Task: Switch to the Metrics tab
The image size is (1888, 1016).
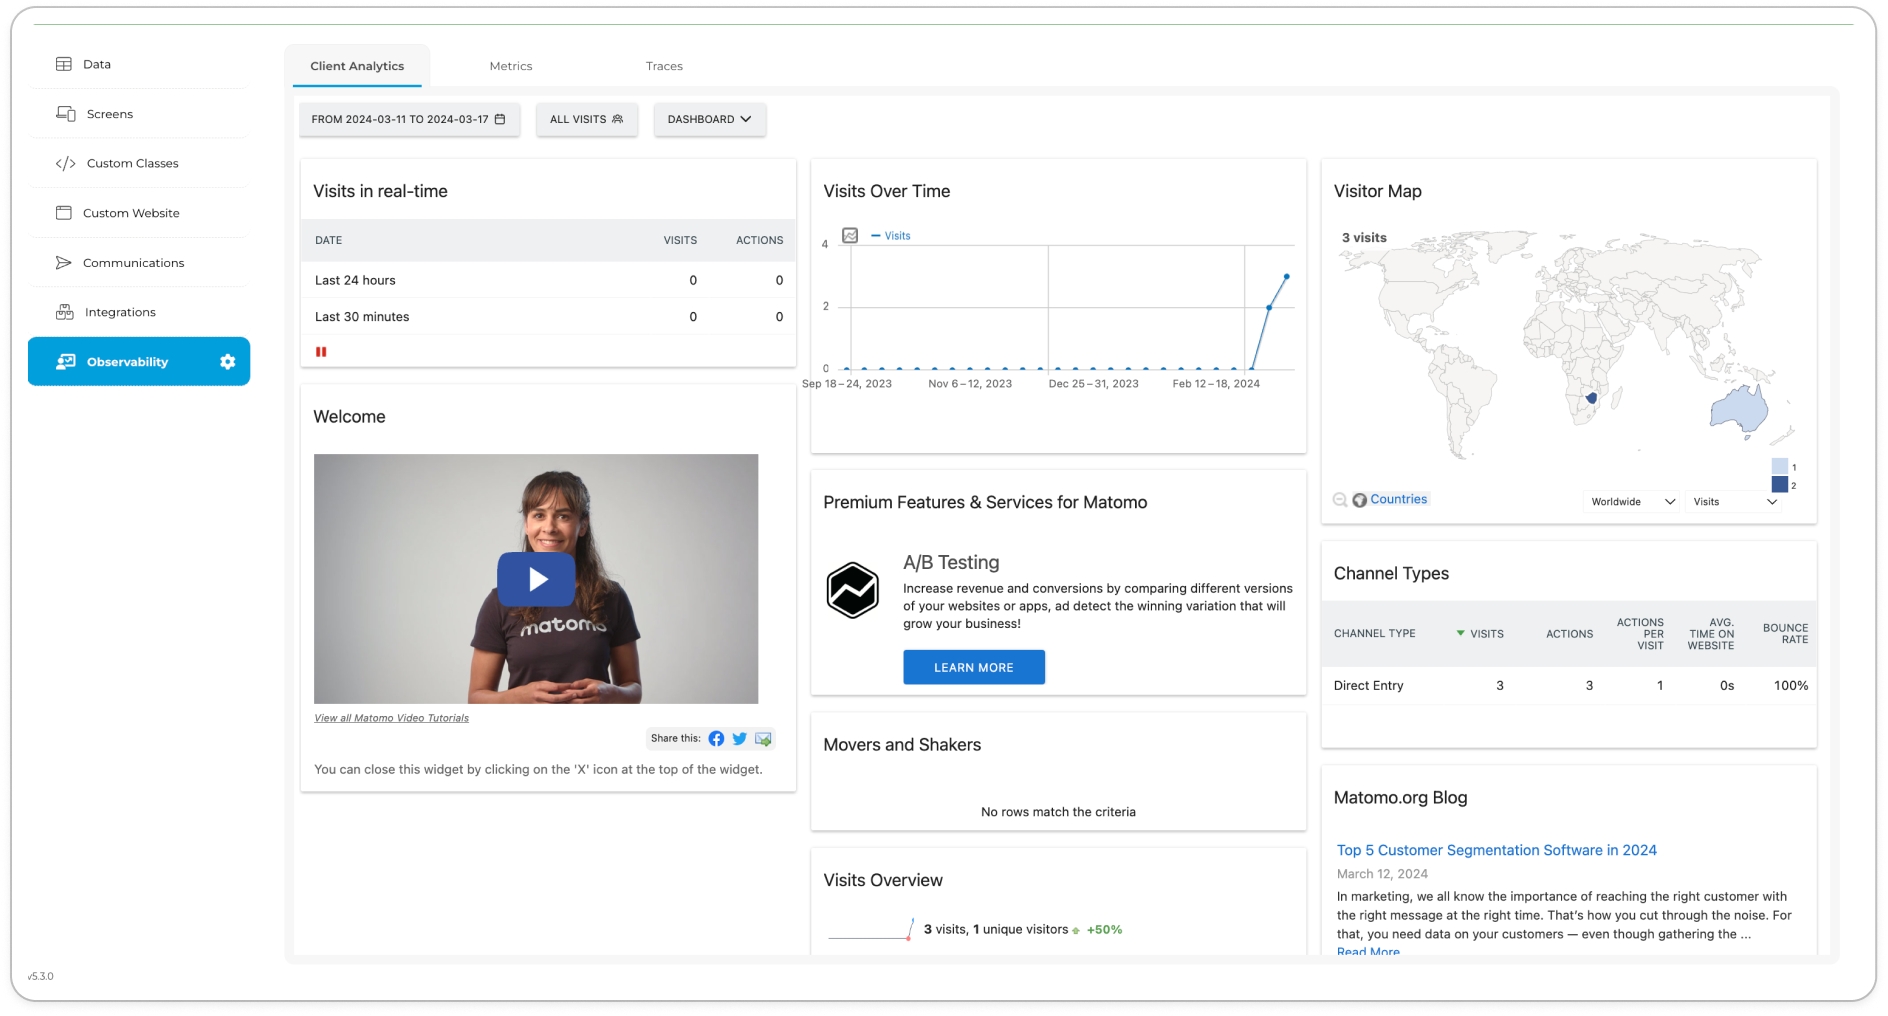Action: point(510,66)
